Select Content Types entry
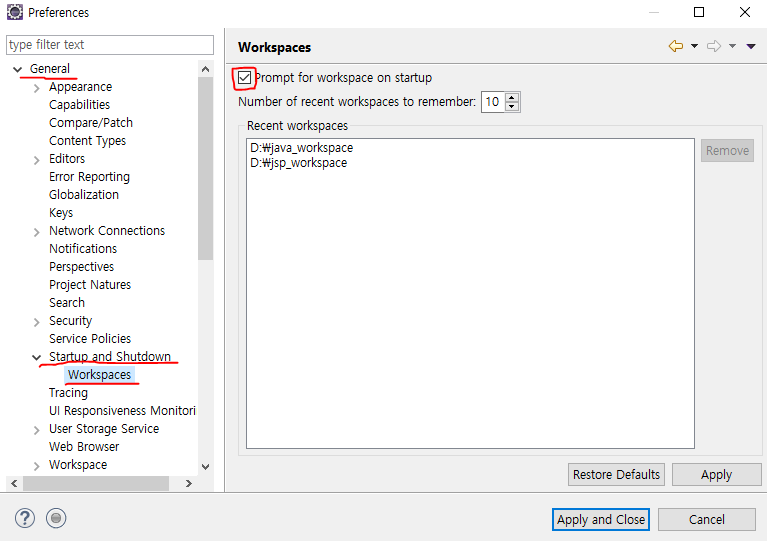 pyautogui.click(x=87, y=140)
